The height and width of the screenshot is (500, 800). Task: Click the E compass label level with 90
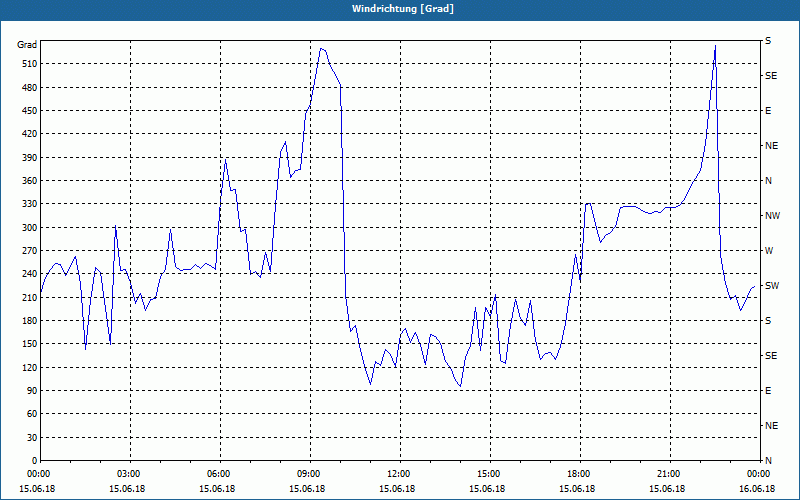point(768,391)
